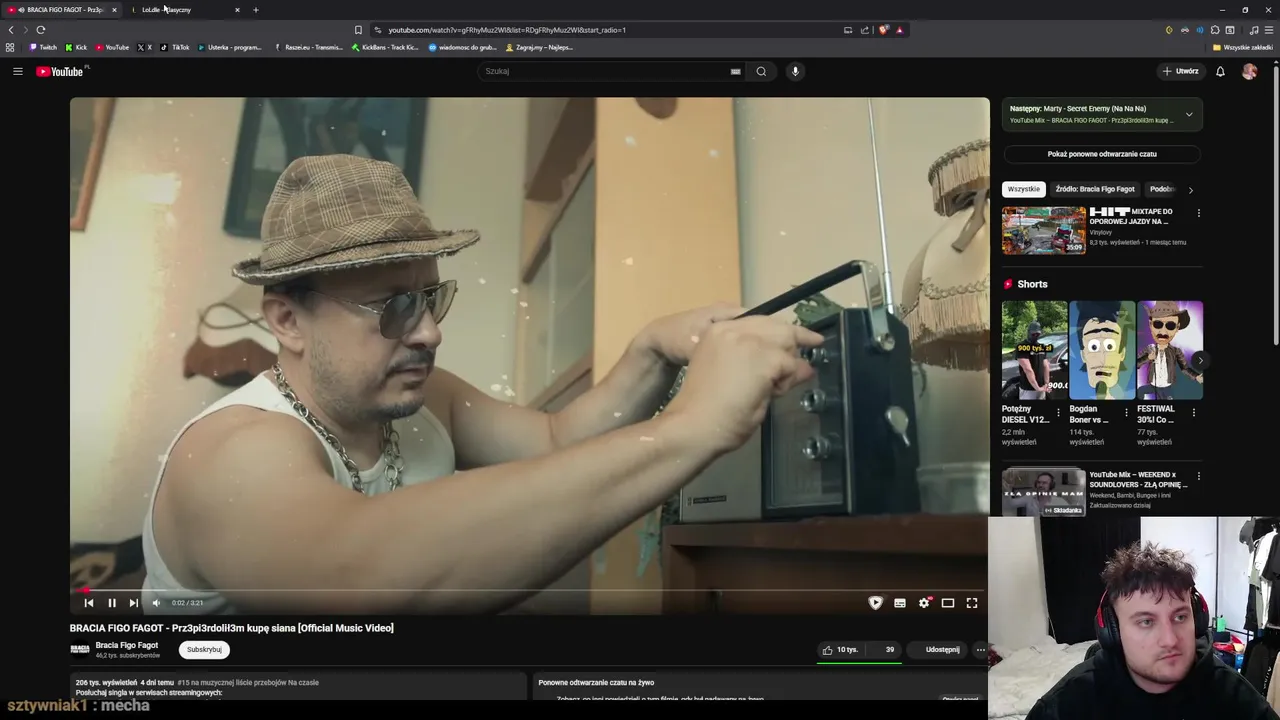
Task: Open options for MIXTAPE DO ODPOROWEJ JAZDY video
Action: (x=1198, y=213)
